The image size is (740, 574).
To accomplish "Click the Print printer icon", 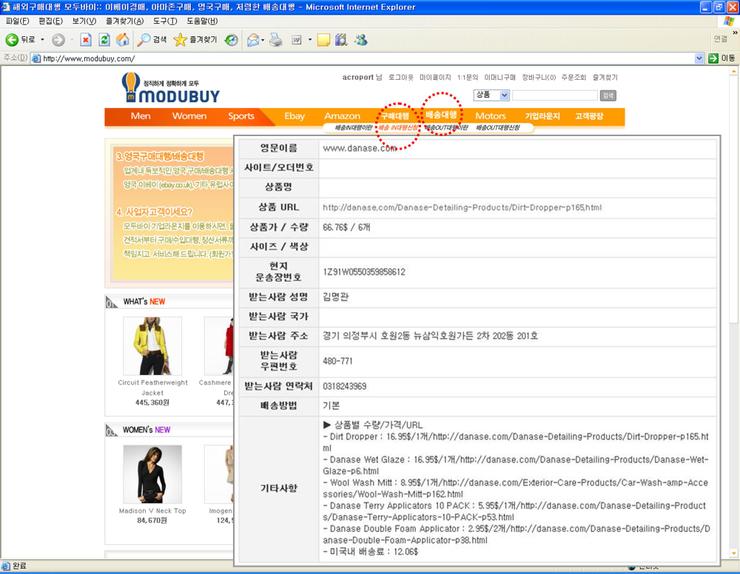I will click(276, 40).
